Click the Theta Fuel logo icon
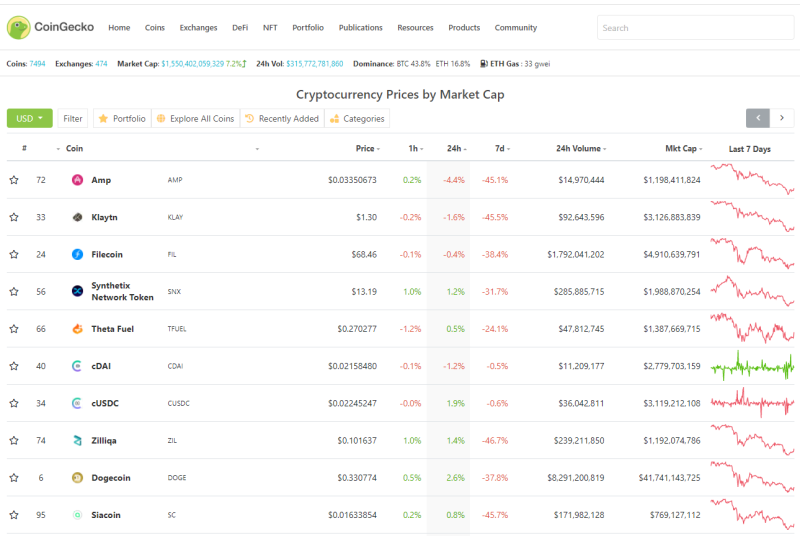The height and width of the screenshot is (536, 800). click(x=77, y=329)
